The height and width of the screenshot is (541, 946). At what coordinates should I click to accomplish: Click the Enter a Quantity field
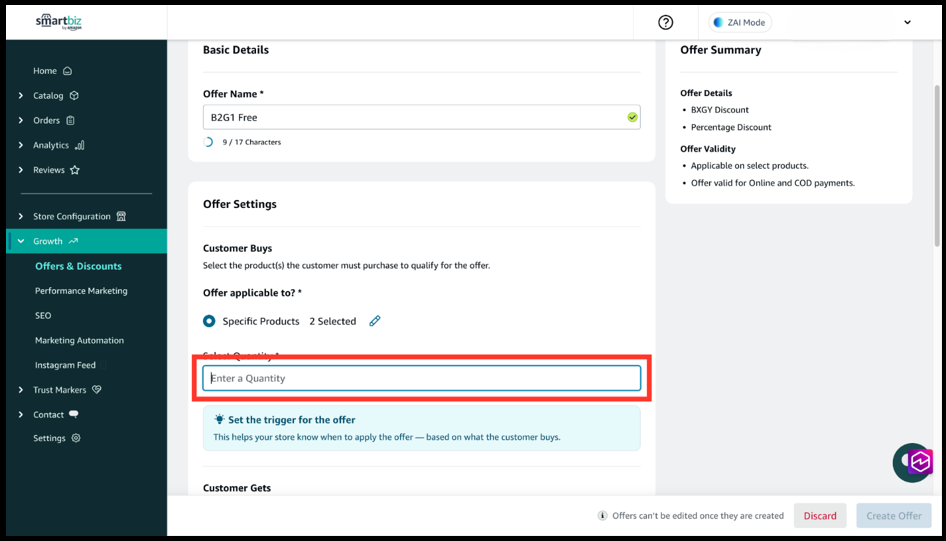coord(421,378)
